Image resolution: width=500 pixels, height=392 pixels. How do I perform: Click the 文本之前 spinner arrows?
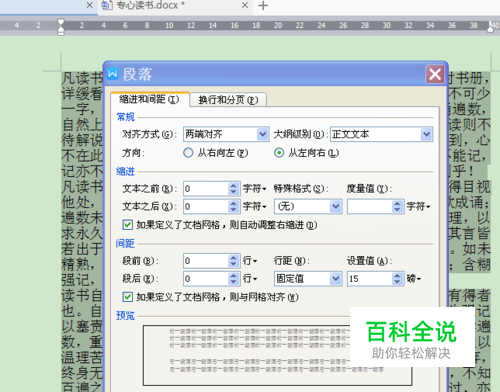(234, 189)
